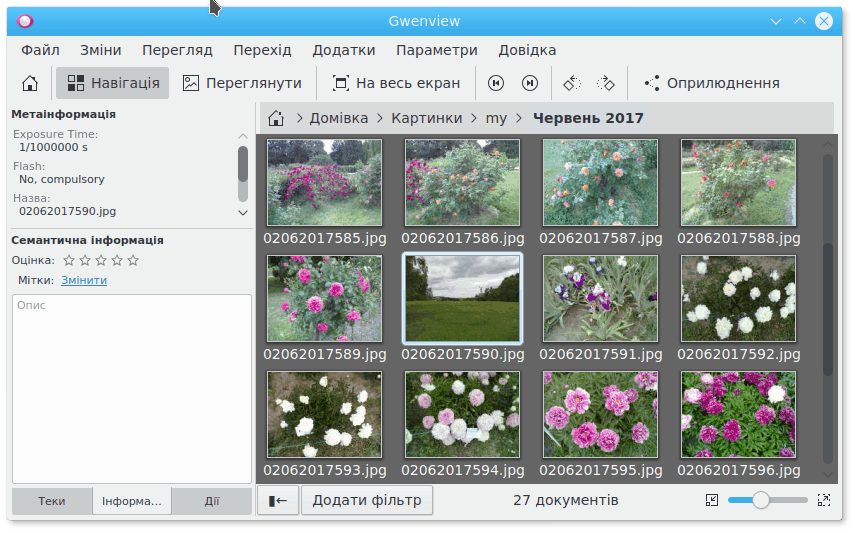855x533 pixels.
Task: Select thumbnail 02062017591.jpg
Action: [600, 299]
